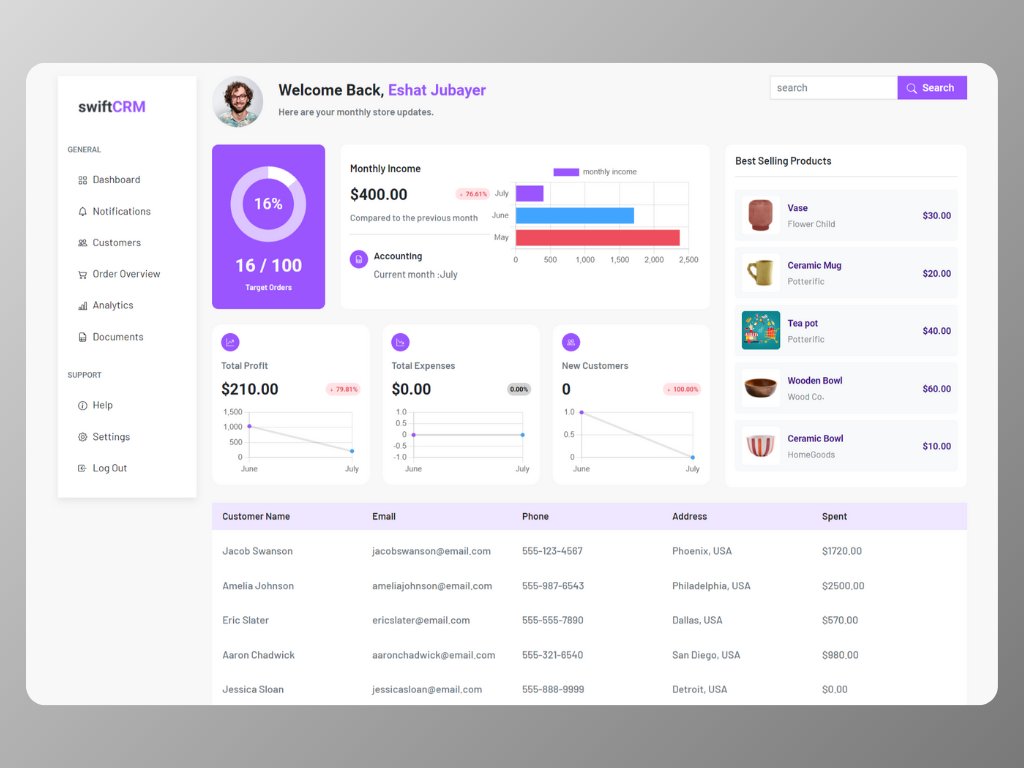The width and height of the screenshot is (1024, 768).
Task: Open the Help page
Action: [x=103, y=405]
